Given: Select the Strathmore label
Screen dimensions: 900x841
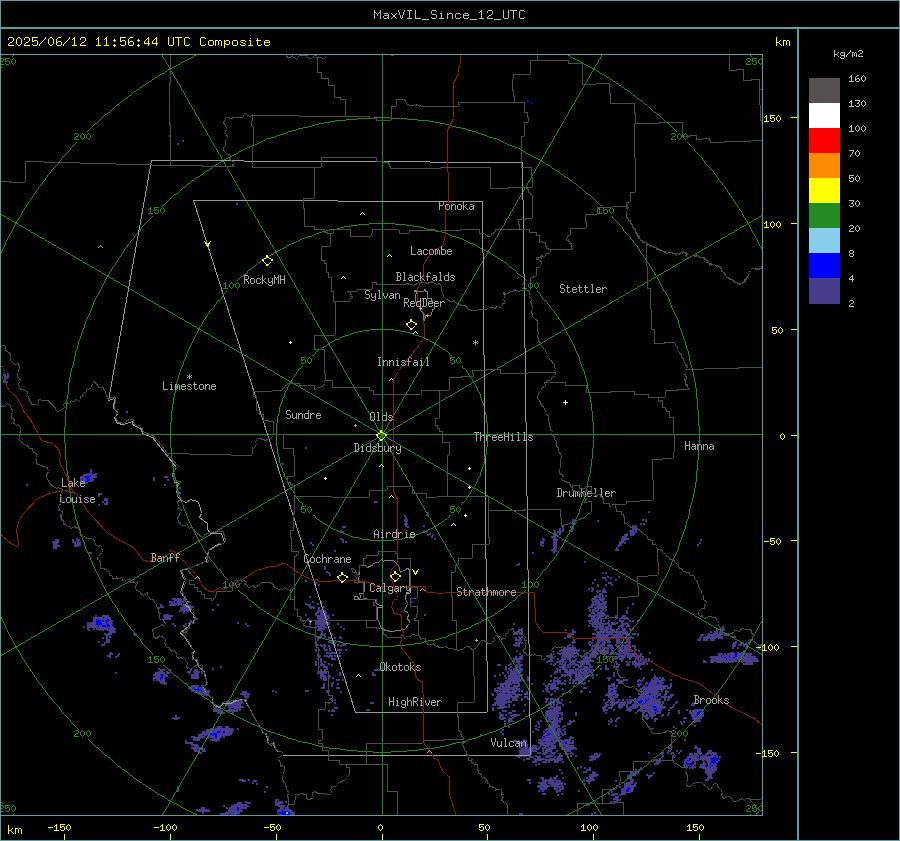Looking at the screenshot, I should click(x=486, y=592).
